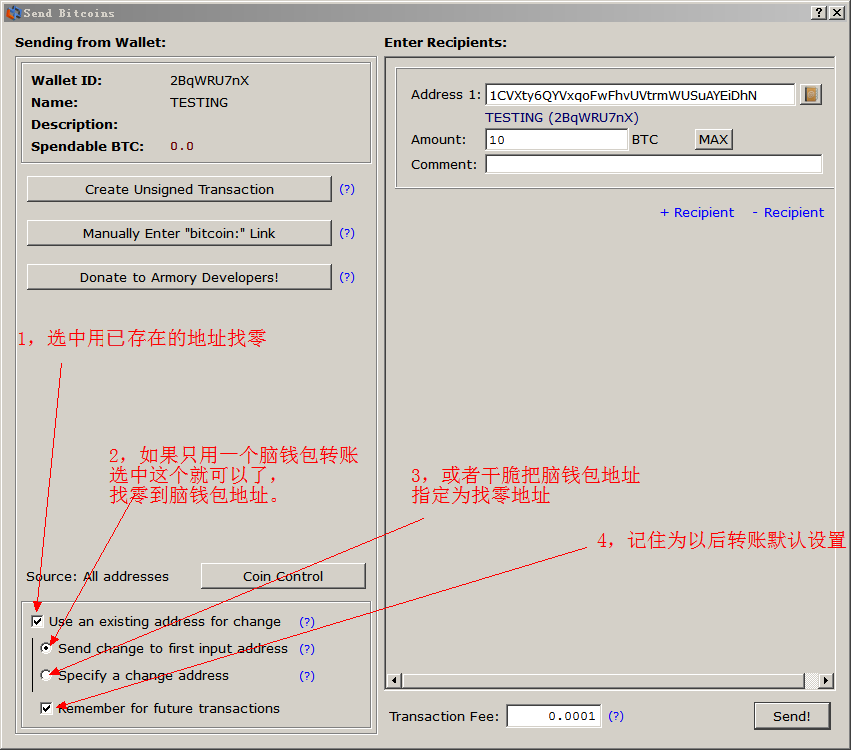
Task: Open help for existing change address option
Action: 307,622
